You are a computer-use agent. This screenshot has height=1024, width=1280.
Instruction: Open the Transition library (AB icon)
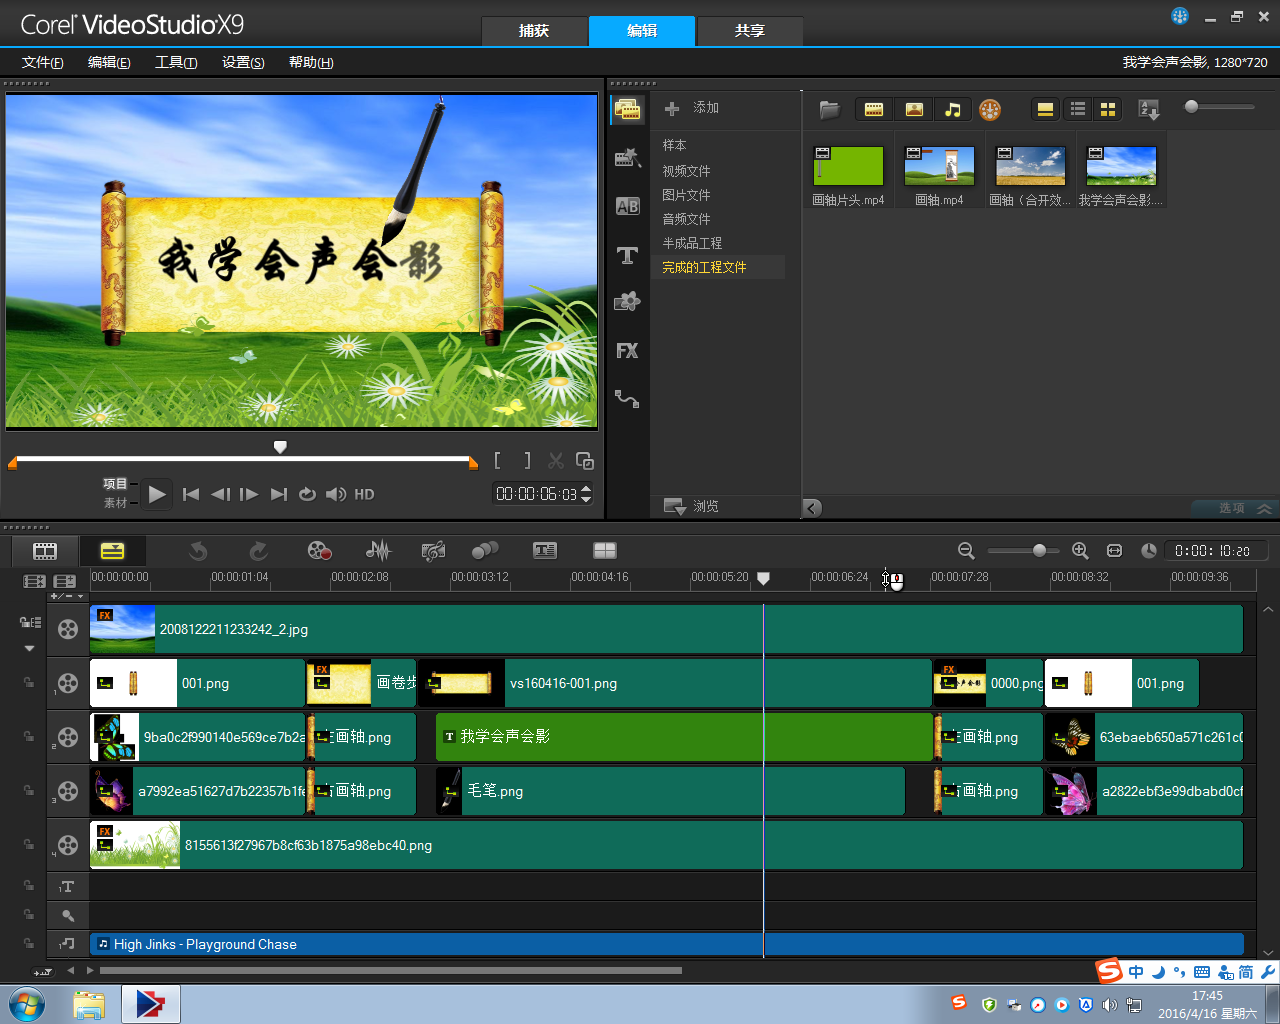click(x=627, y=206)
